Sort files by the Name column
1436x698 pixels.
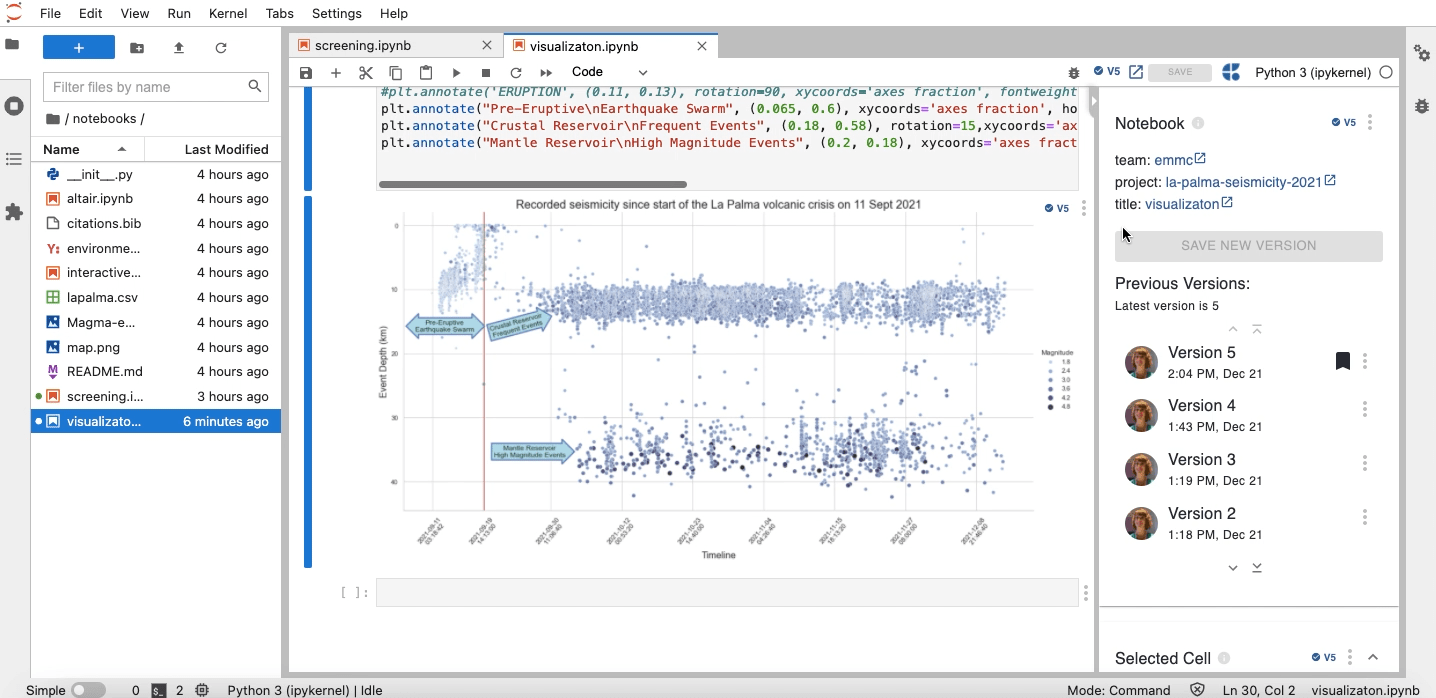(x=88, y=149)
